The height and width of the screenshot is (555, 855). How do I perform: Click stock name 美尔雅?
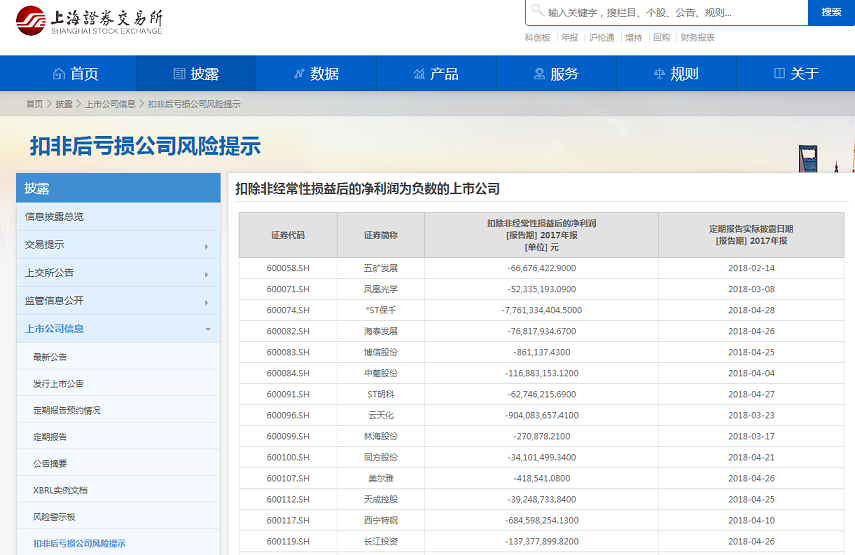tap(381, 478)
